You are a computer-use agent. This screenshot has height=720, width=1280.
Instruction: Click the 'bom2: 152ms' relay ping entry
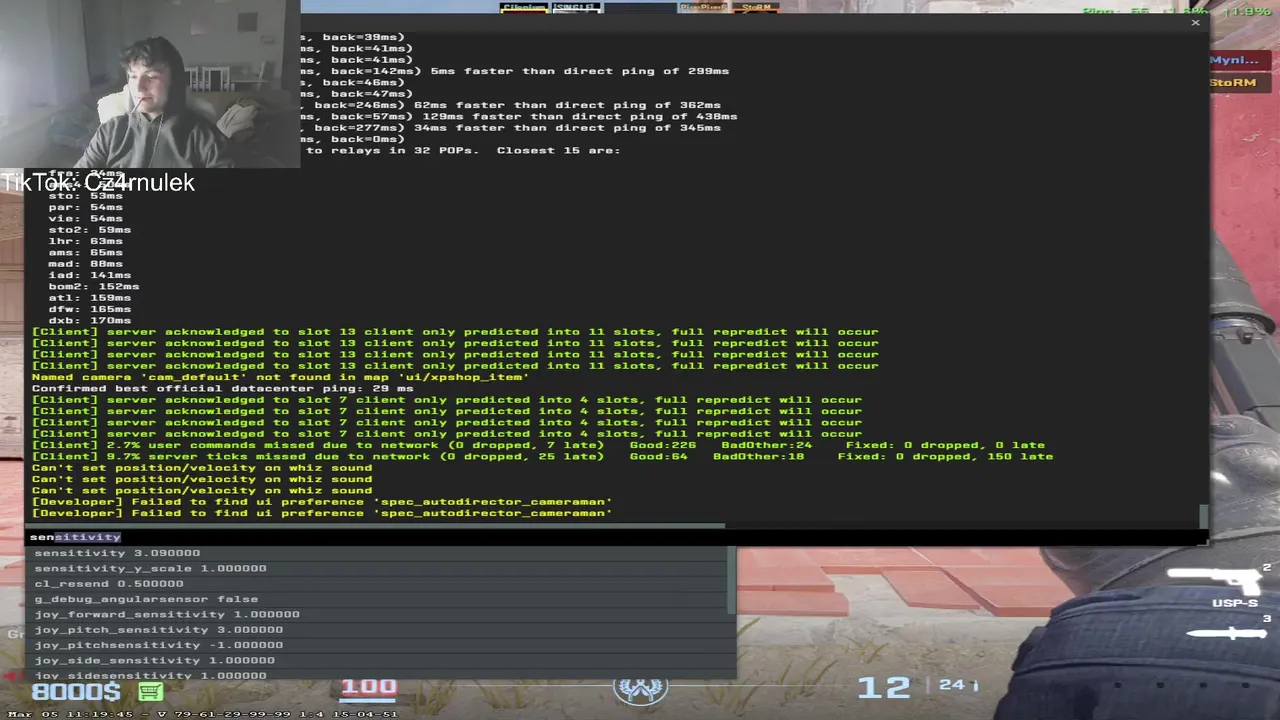click(x=93, y=287)
